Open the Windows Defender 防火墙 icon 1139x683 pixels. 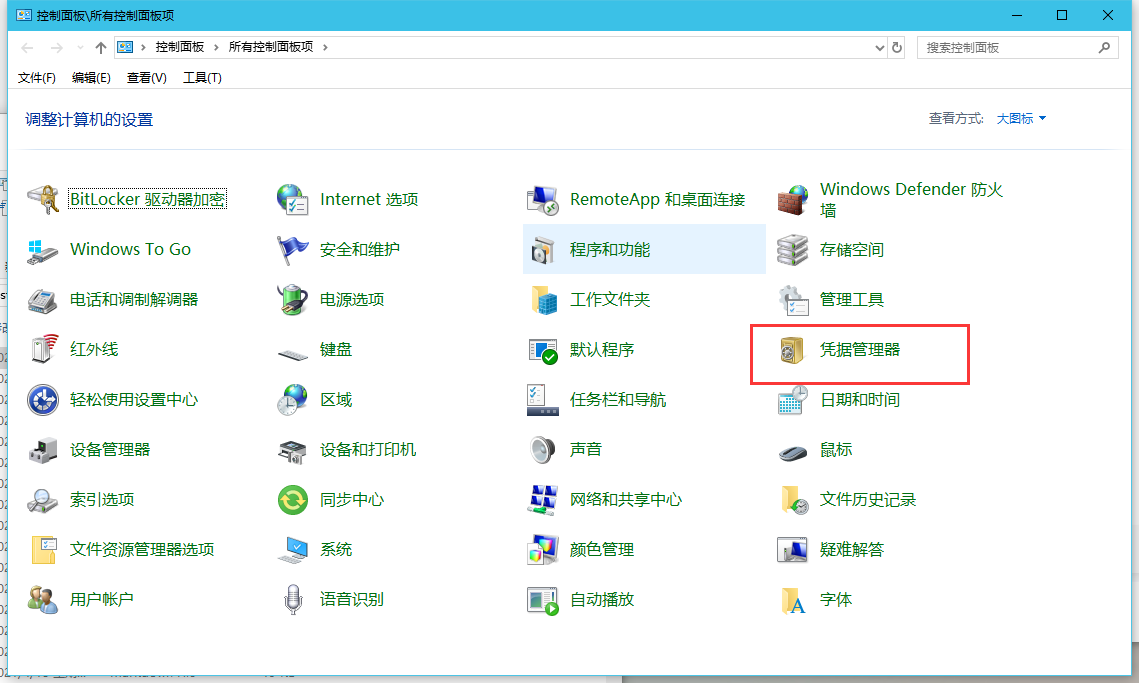793,200
